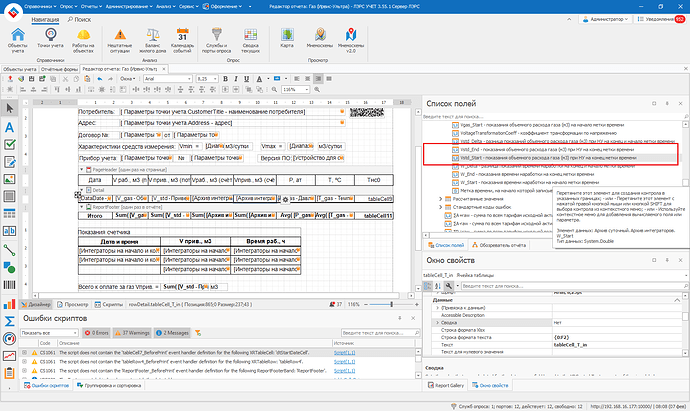Select the Label (A) tool in toolbox
Image resolution: width=690 pixels, height=411 pixels.
[9, 127]
